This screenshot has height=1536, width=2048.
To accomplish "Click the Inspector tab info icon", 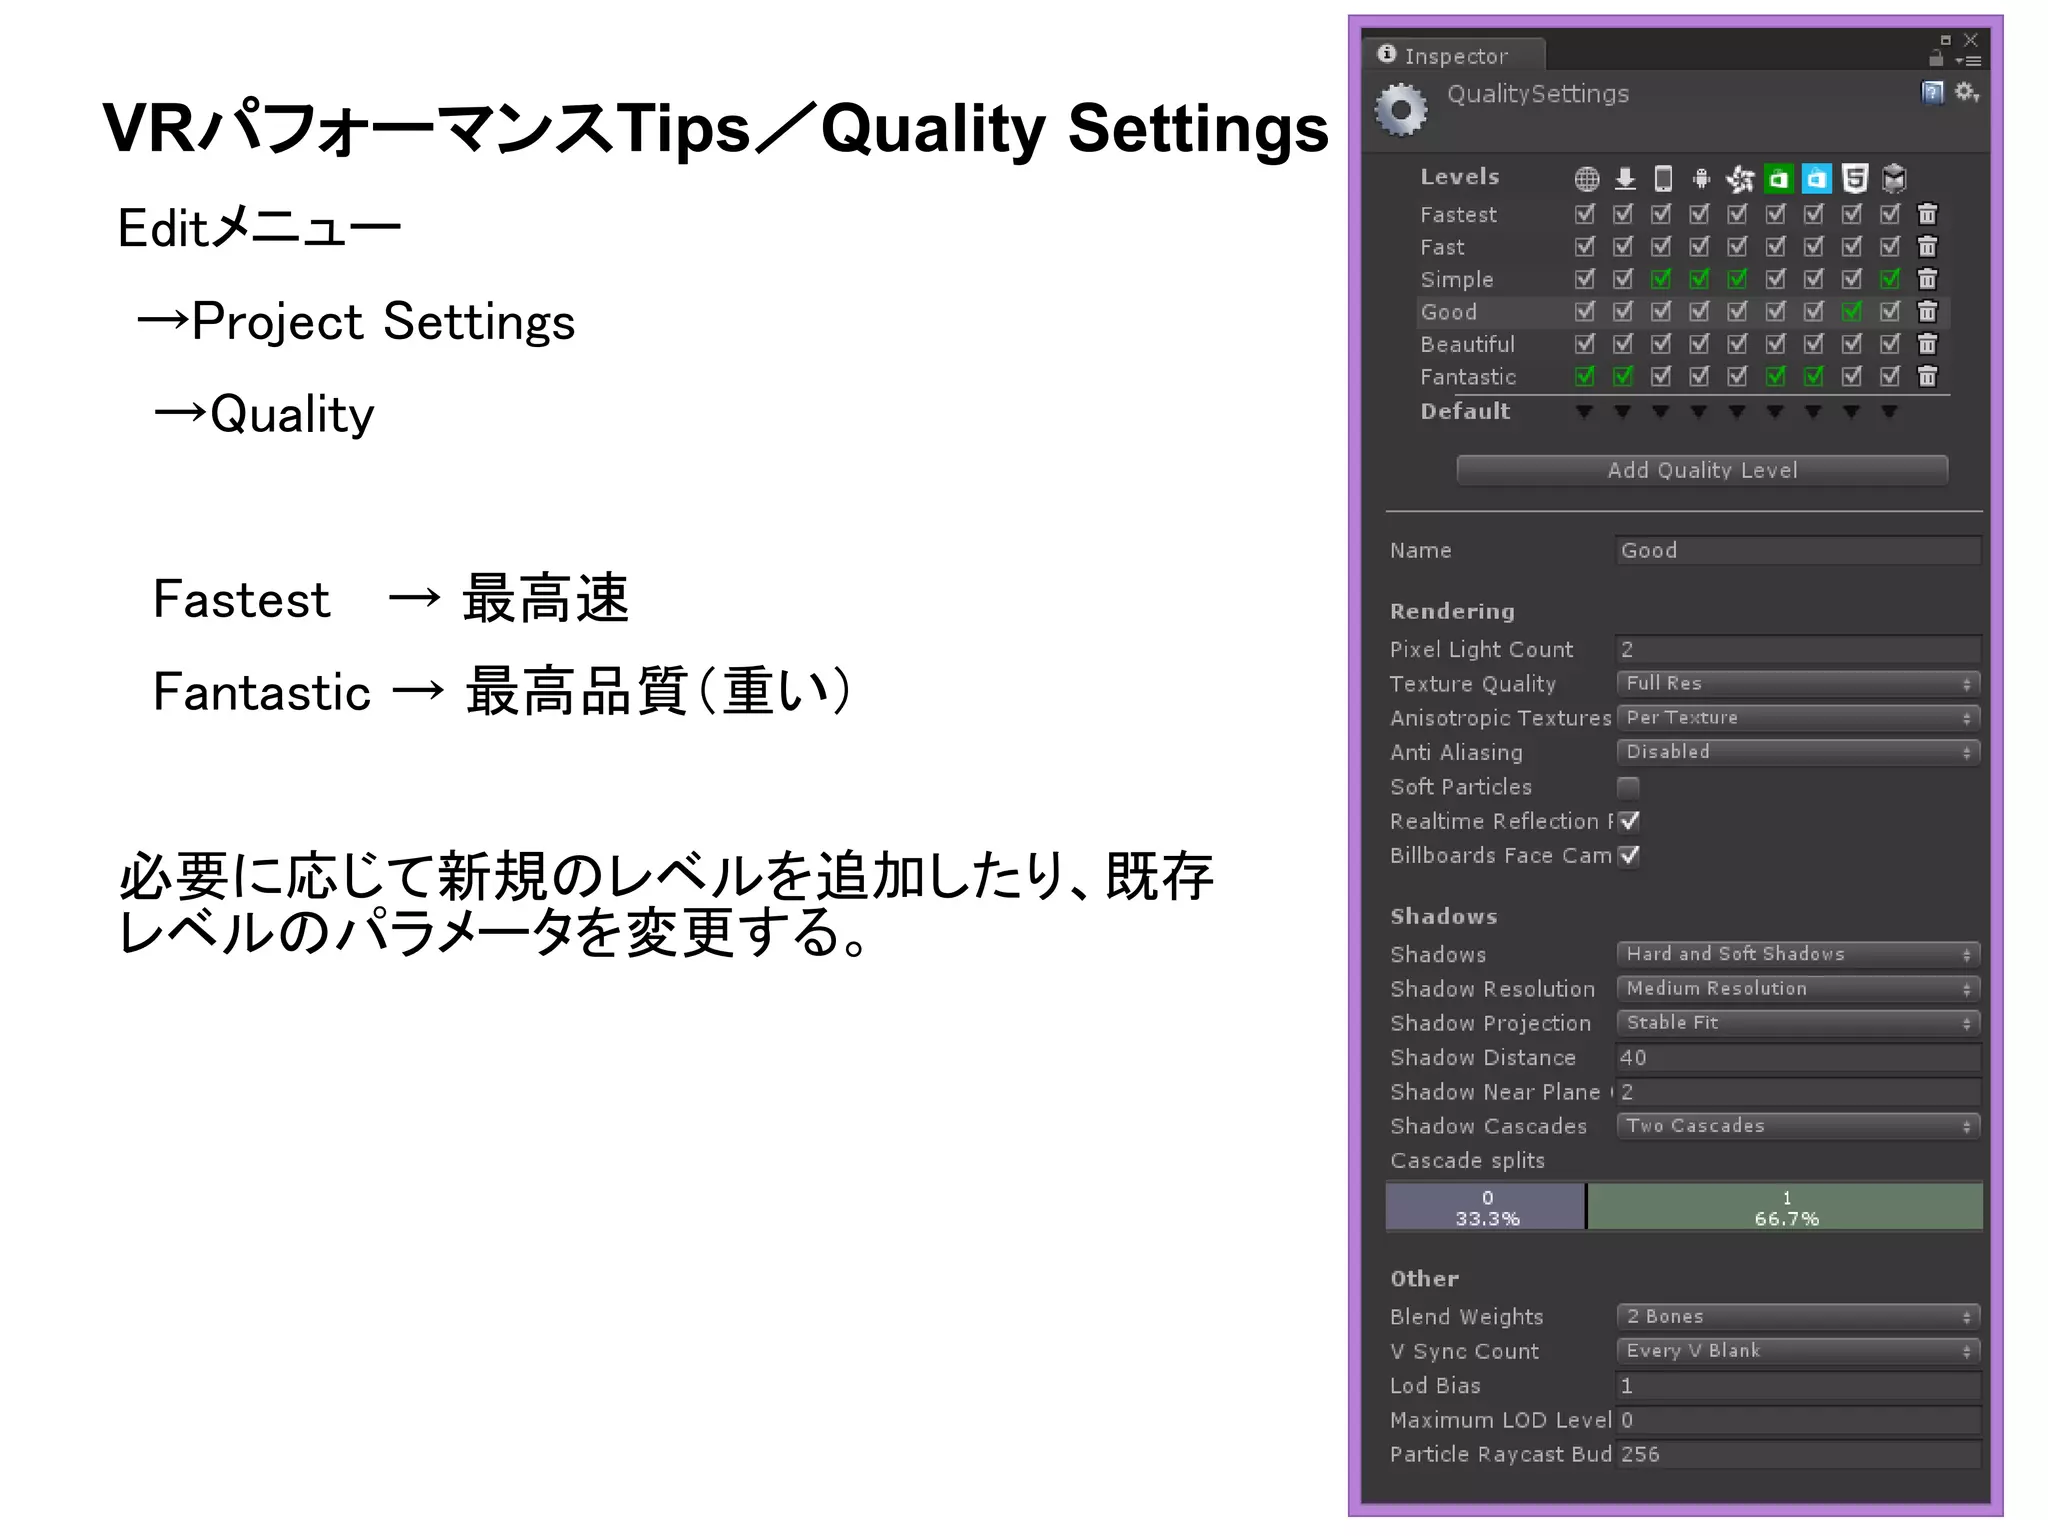I will tap(1386, 54).
